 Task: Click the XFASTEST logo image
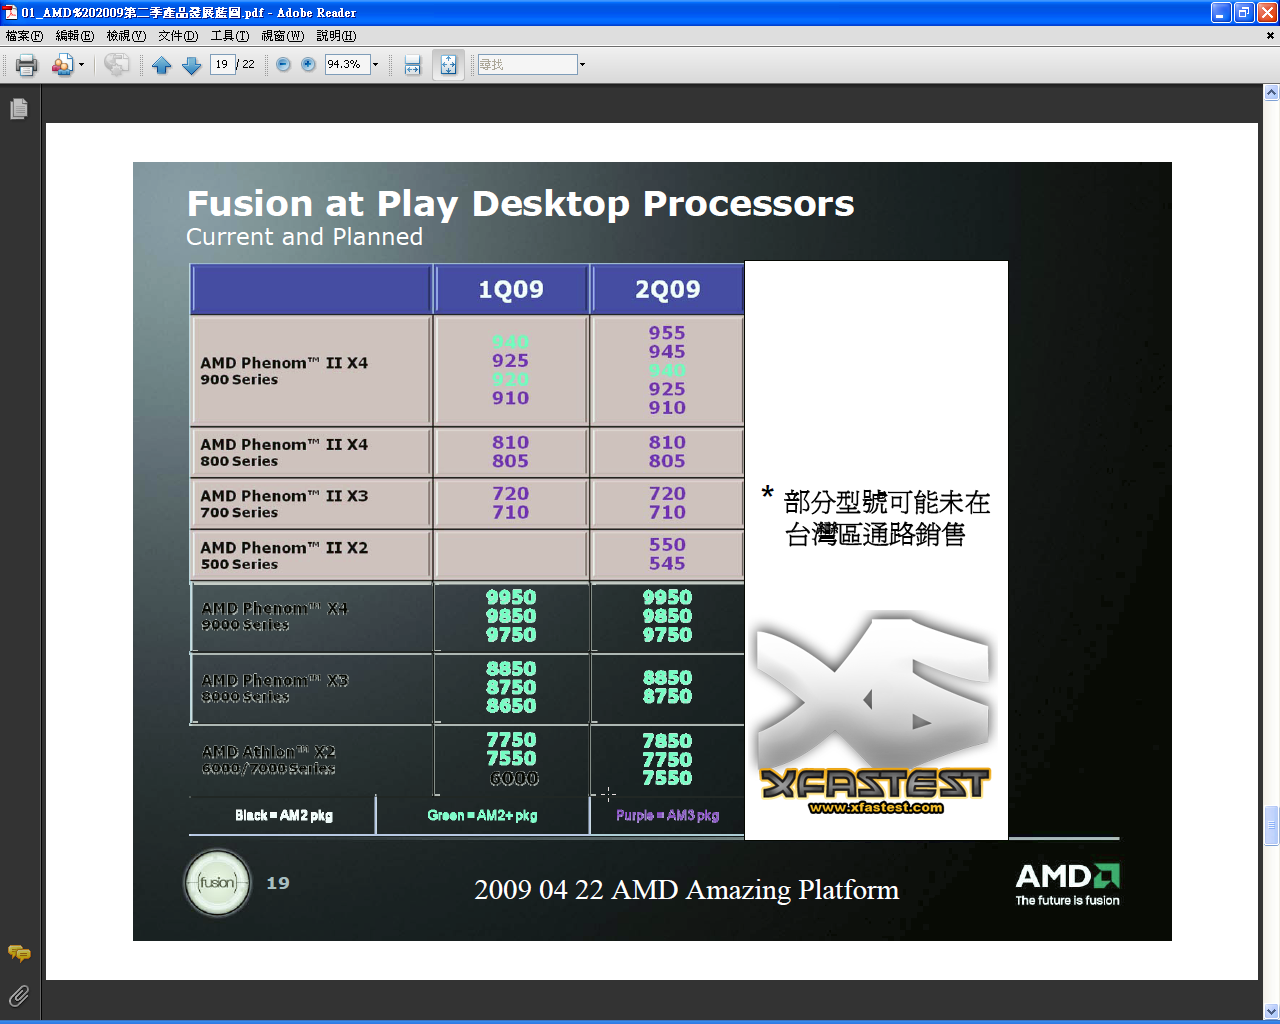pos(875,712)
